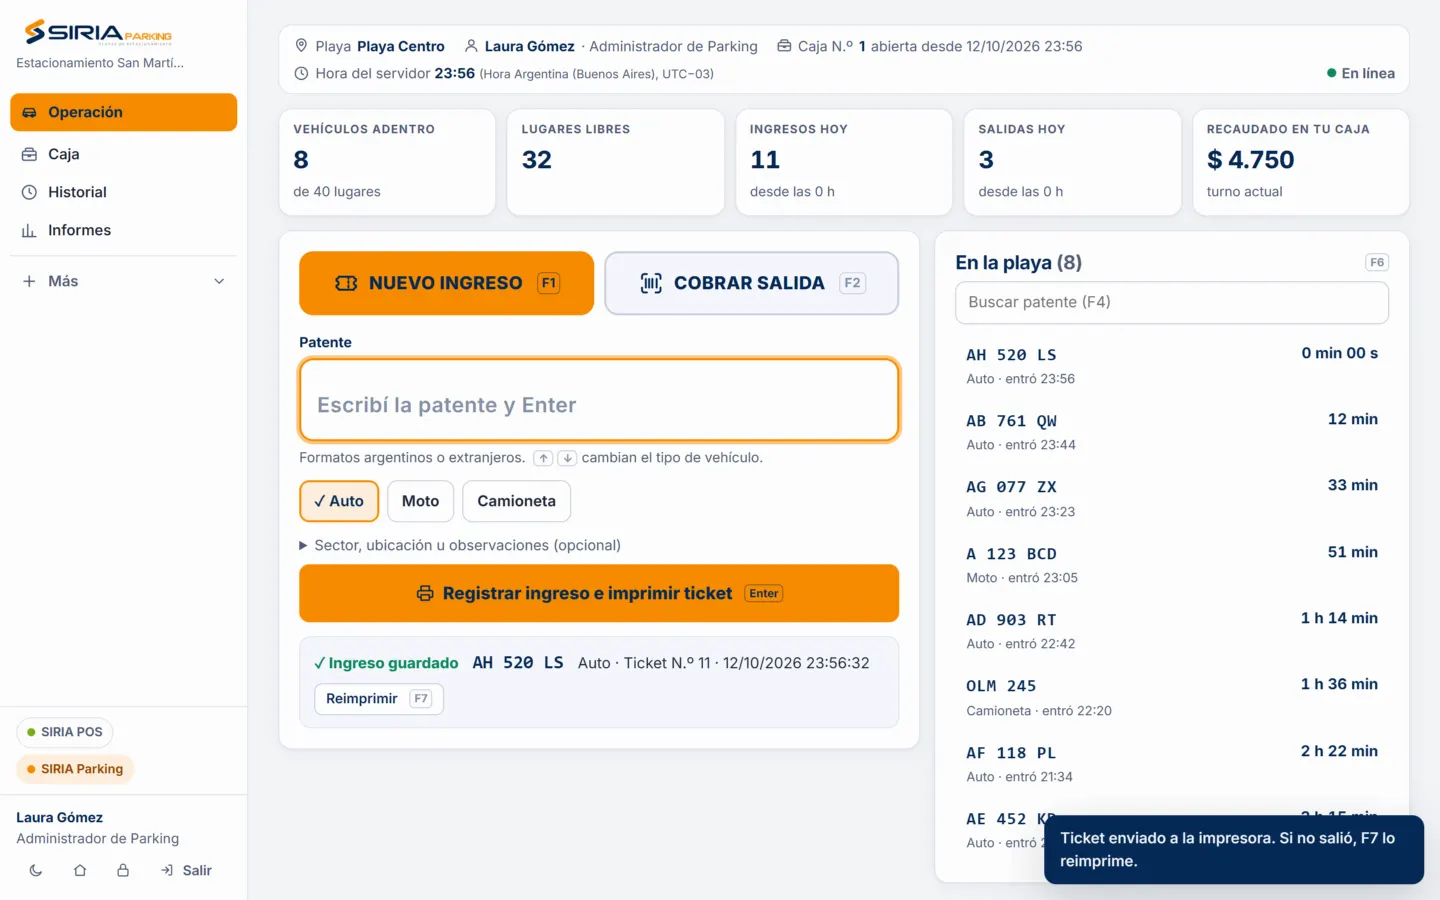Screen dimensions: 1440x900
Task: Select Camioneta vehicle type
Action: [x=516, y=501]
